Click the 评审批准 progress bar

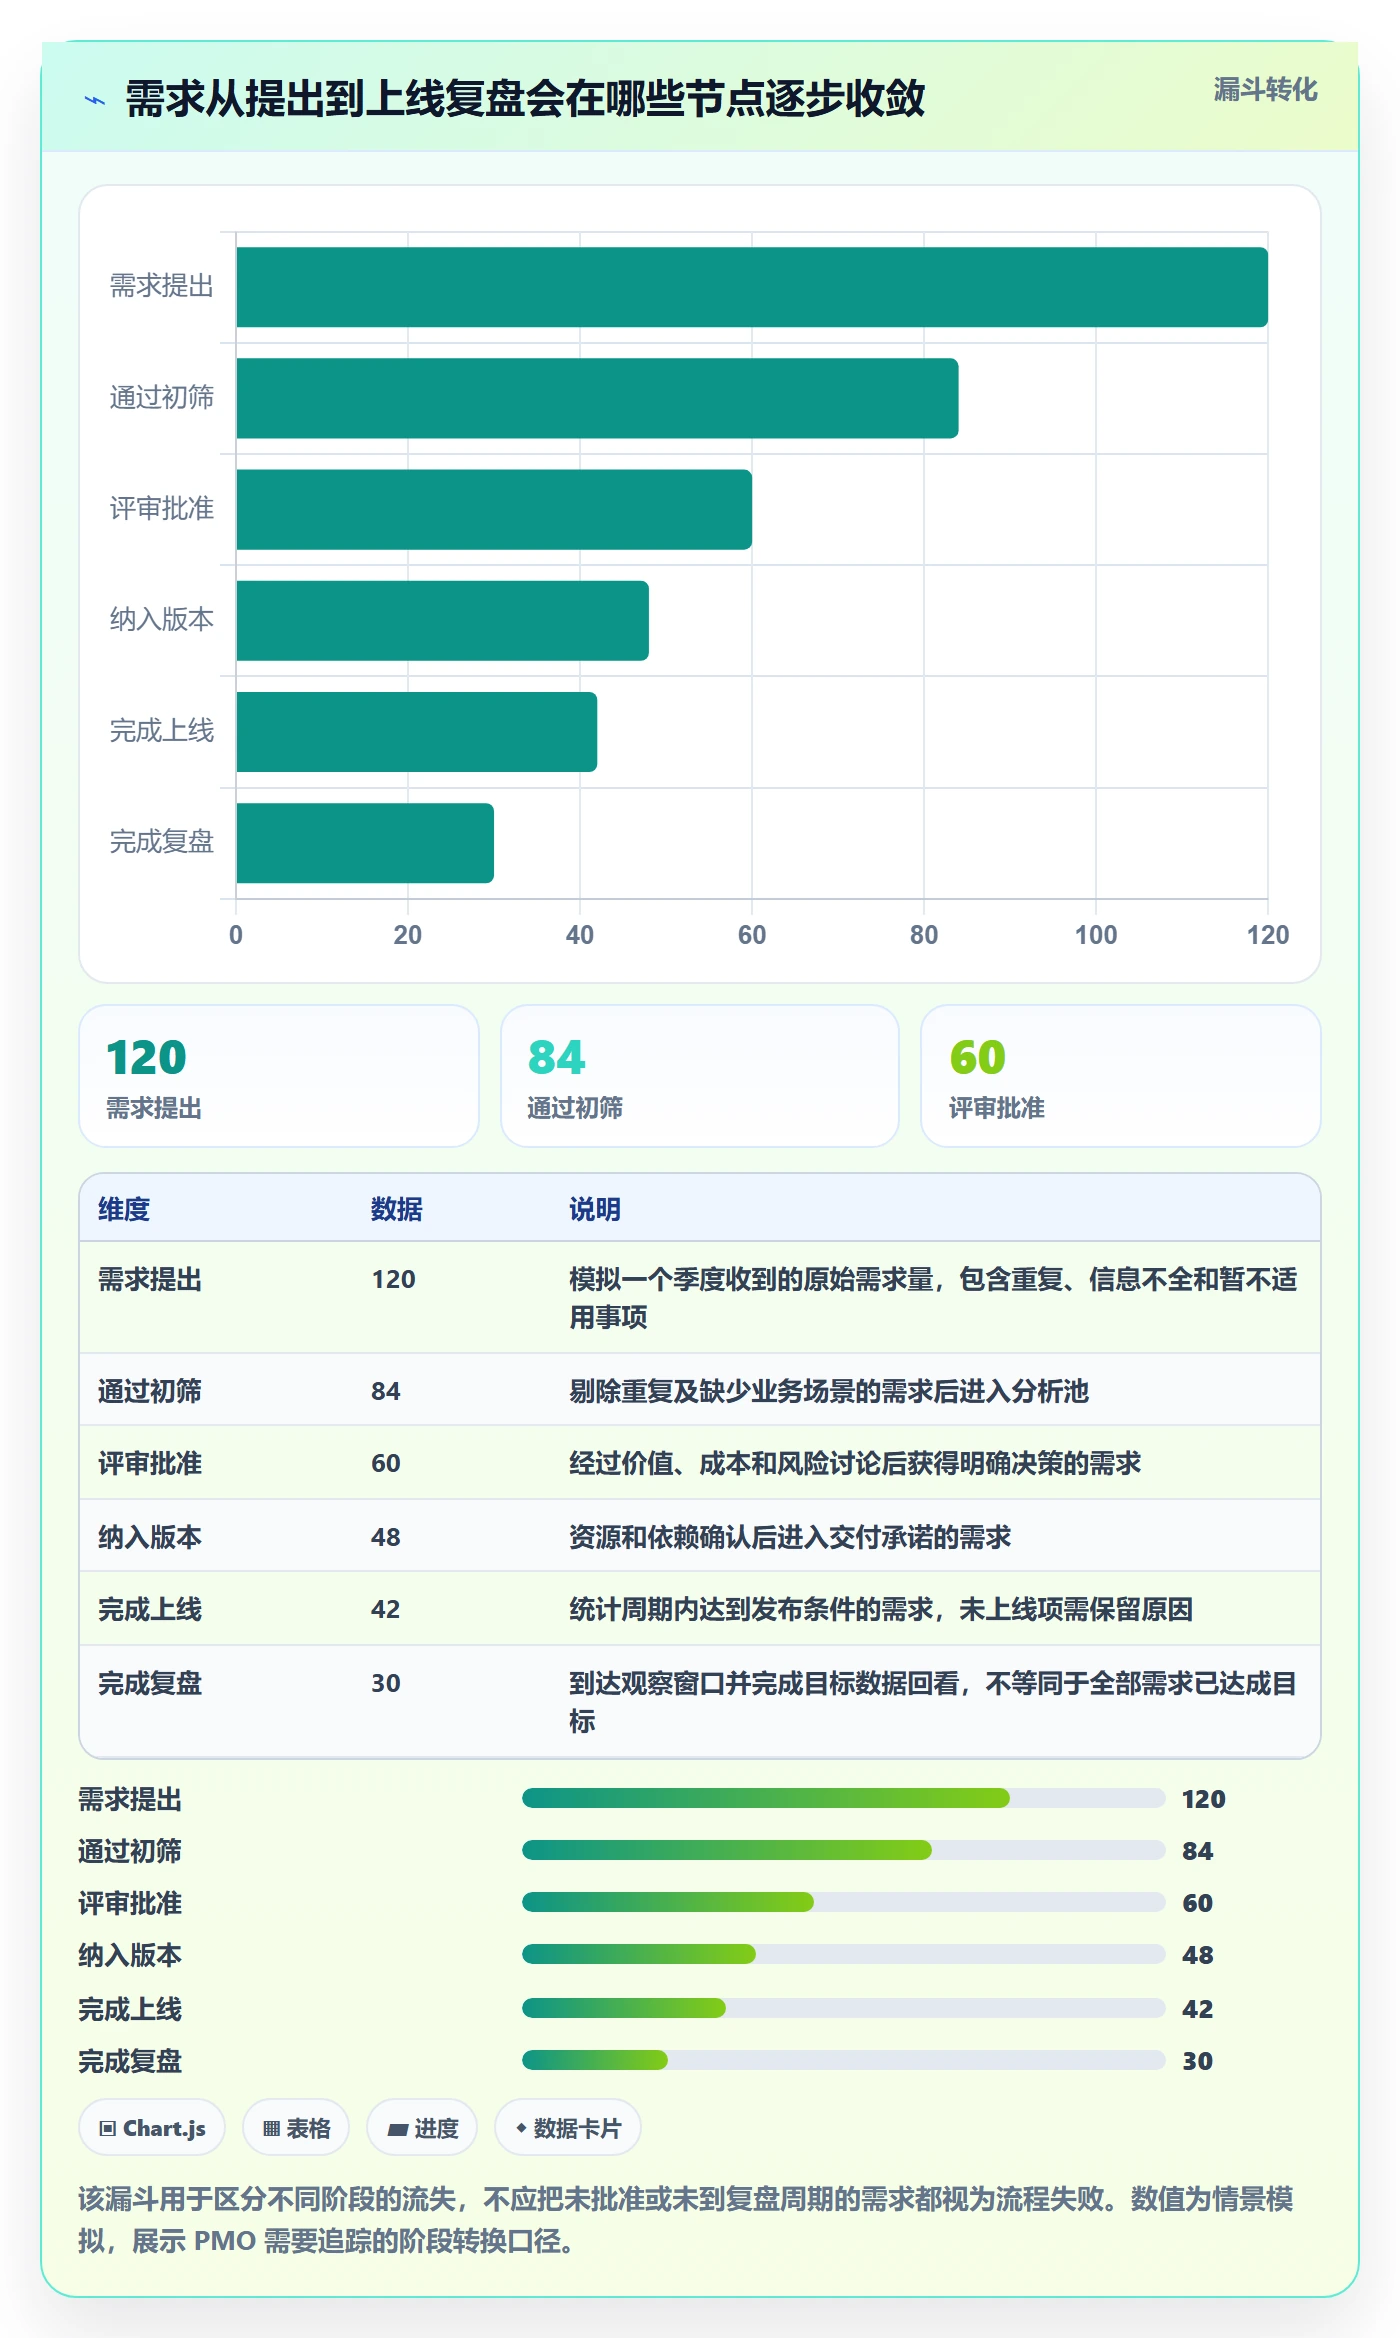(844, 1902)
